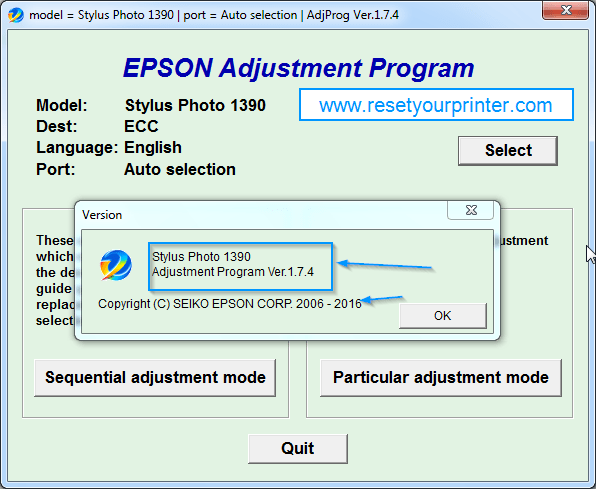596x489 pixels.
Task: Click the 'EPSON Adjustment Program' heading
Action: (x=298, y=68)
